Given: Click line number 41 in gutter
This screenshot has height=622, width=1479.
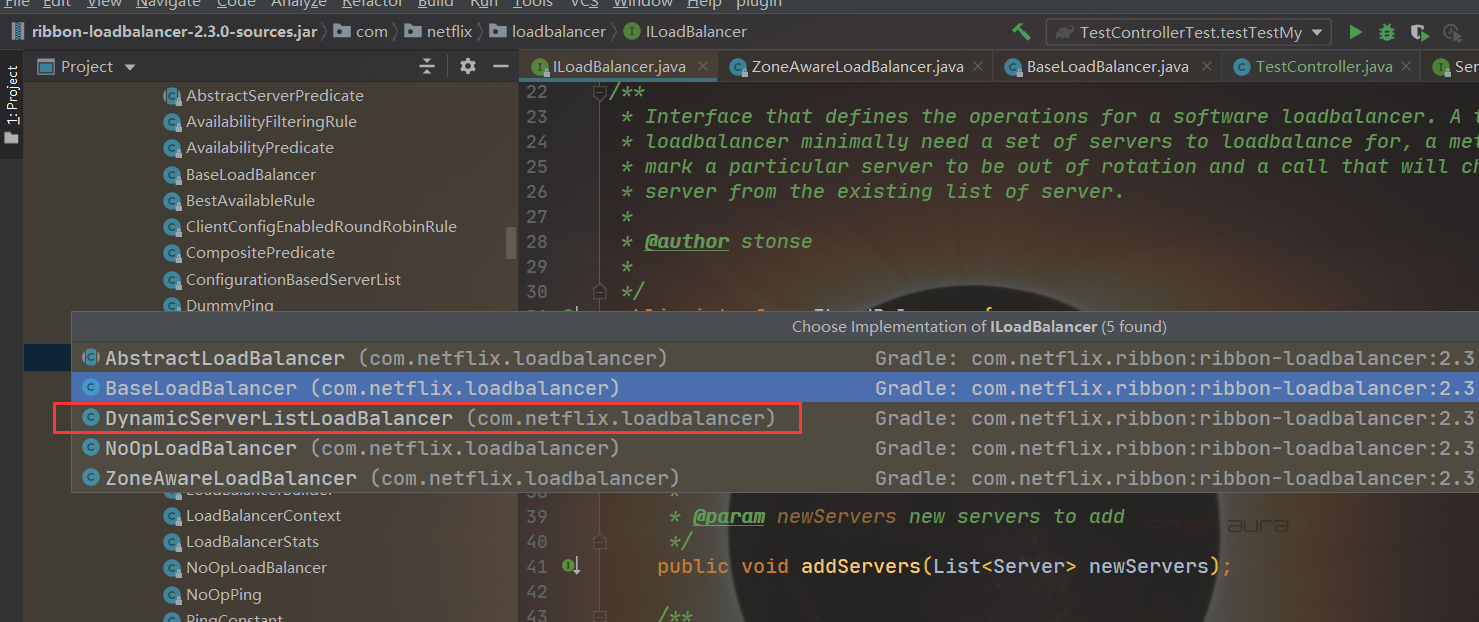Looking at the screenshot, I should pos(537,567).
